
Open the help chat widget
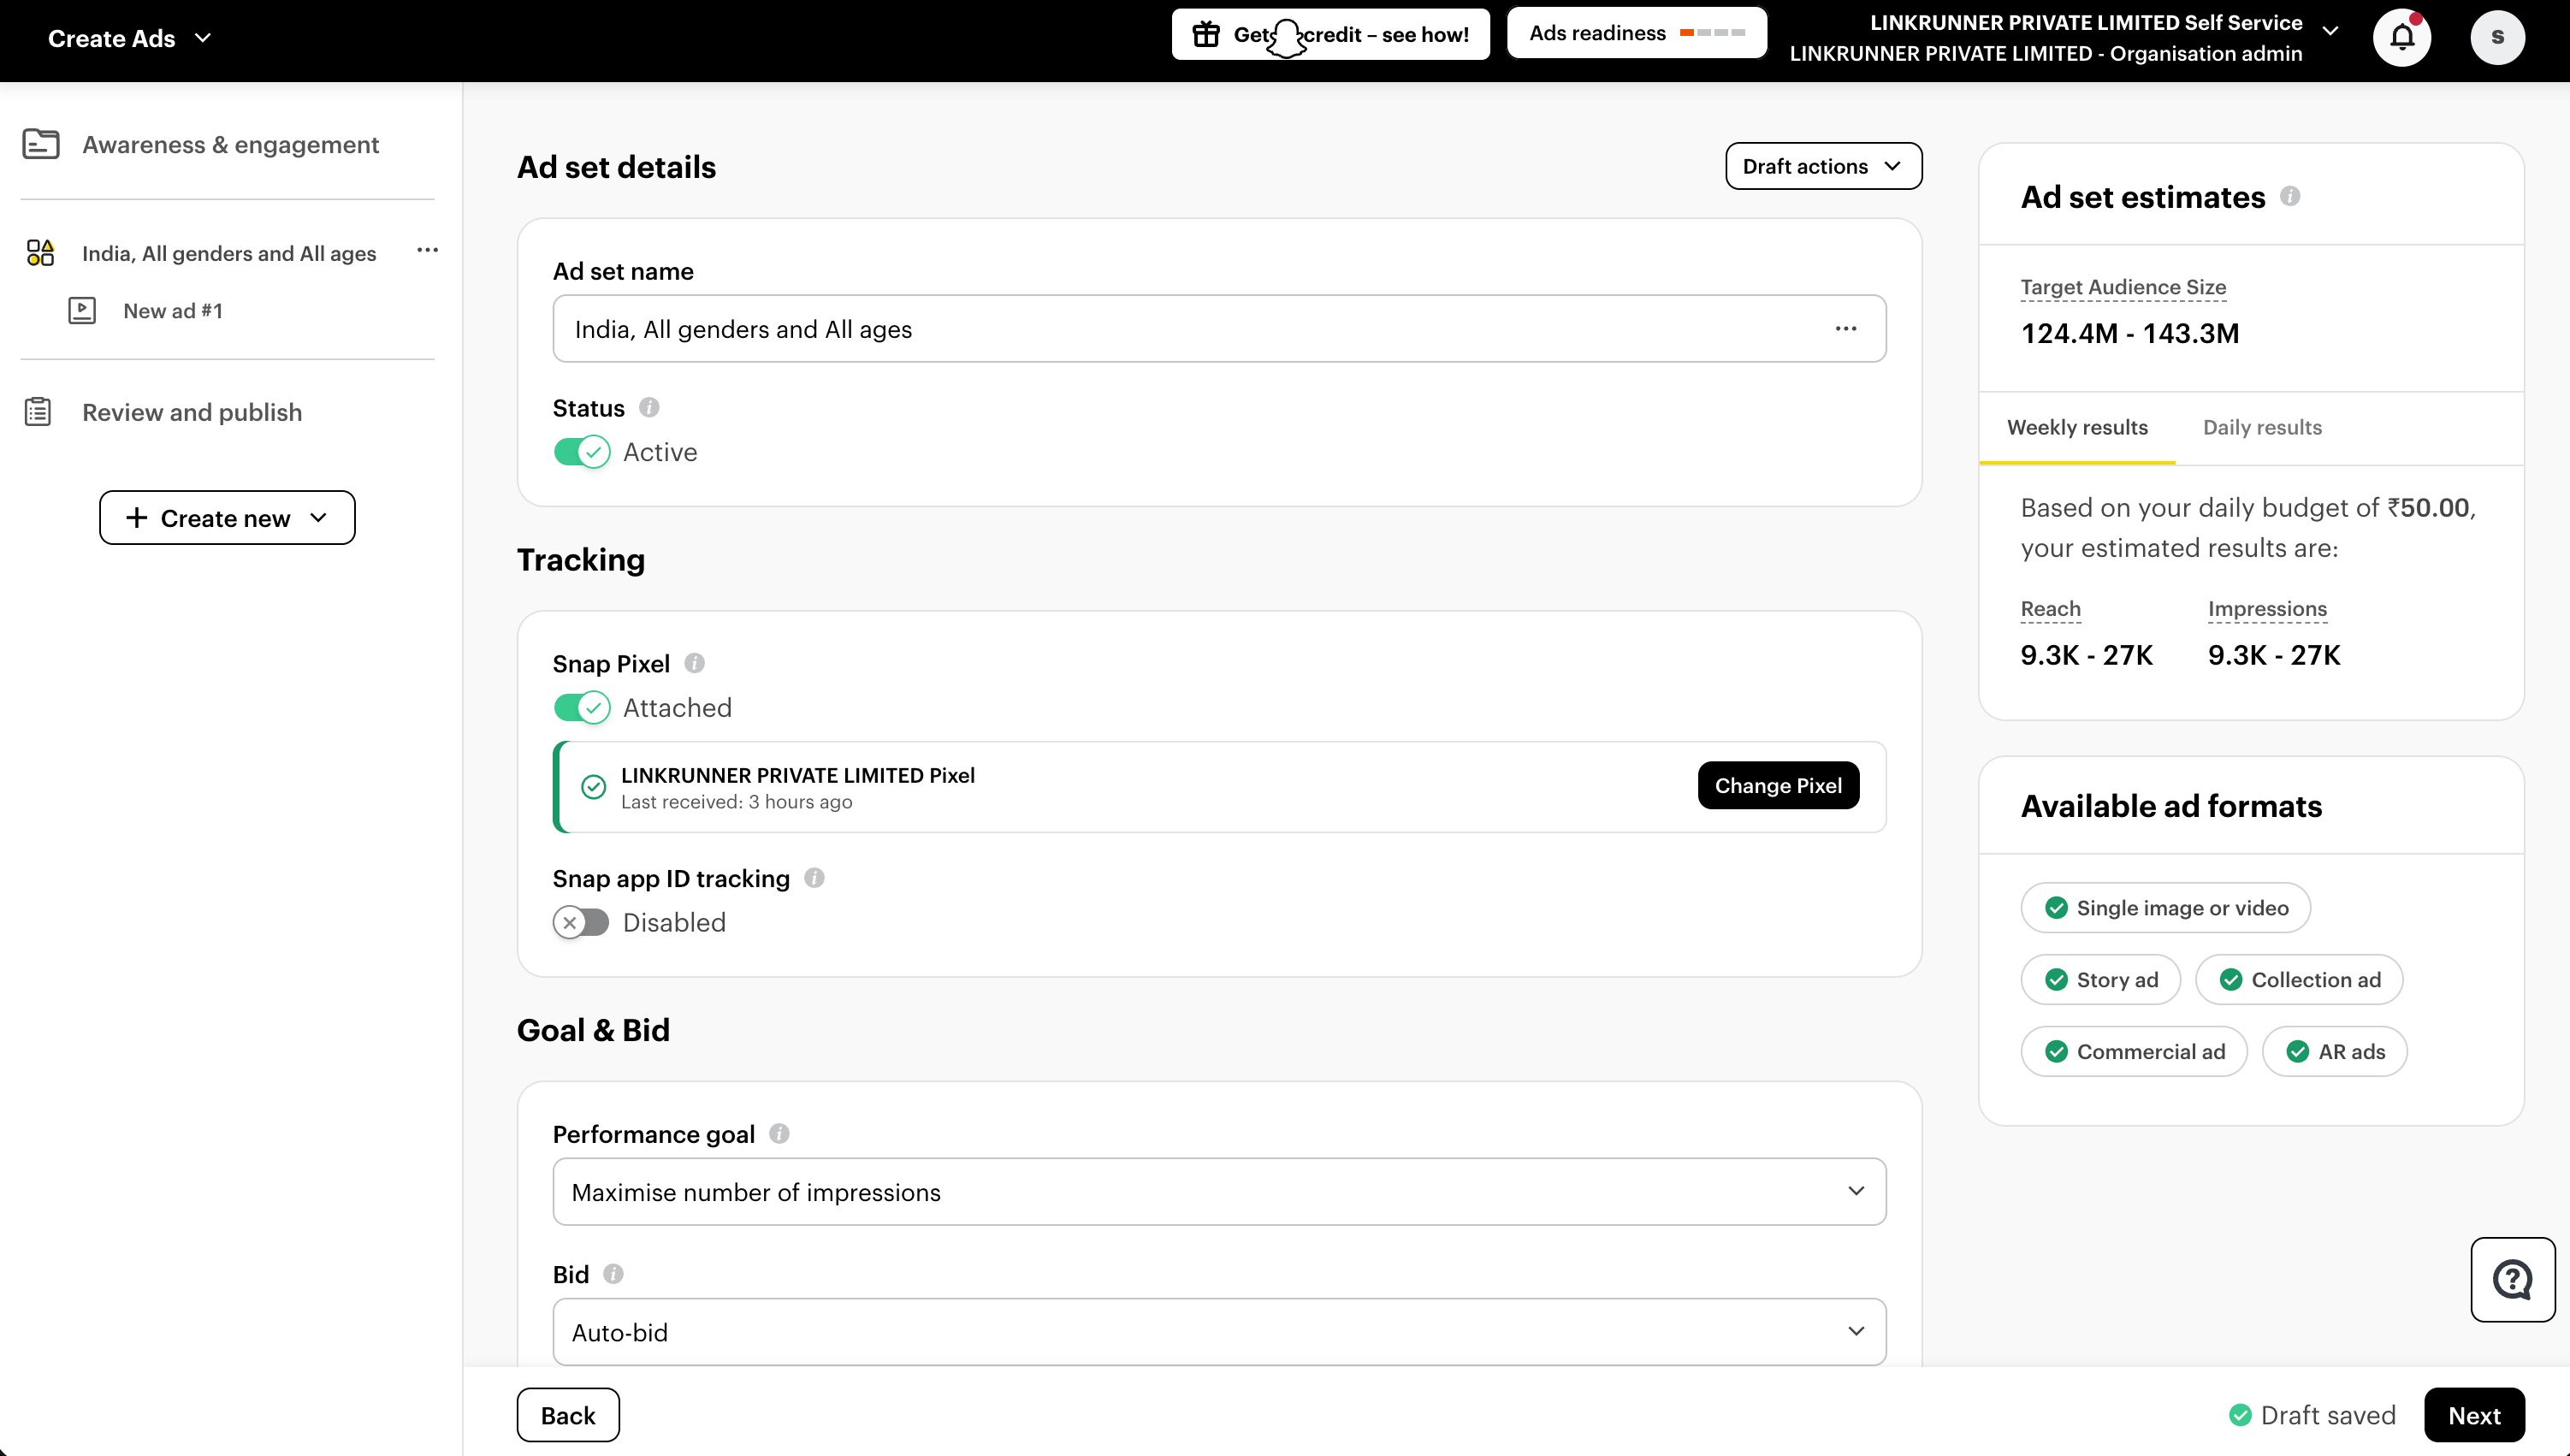(2512, 1279)
